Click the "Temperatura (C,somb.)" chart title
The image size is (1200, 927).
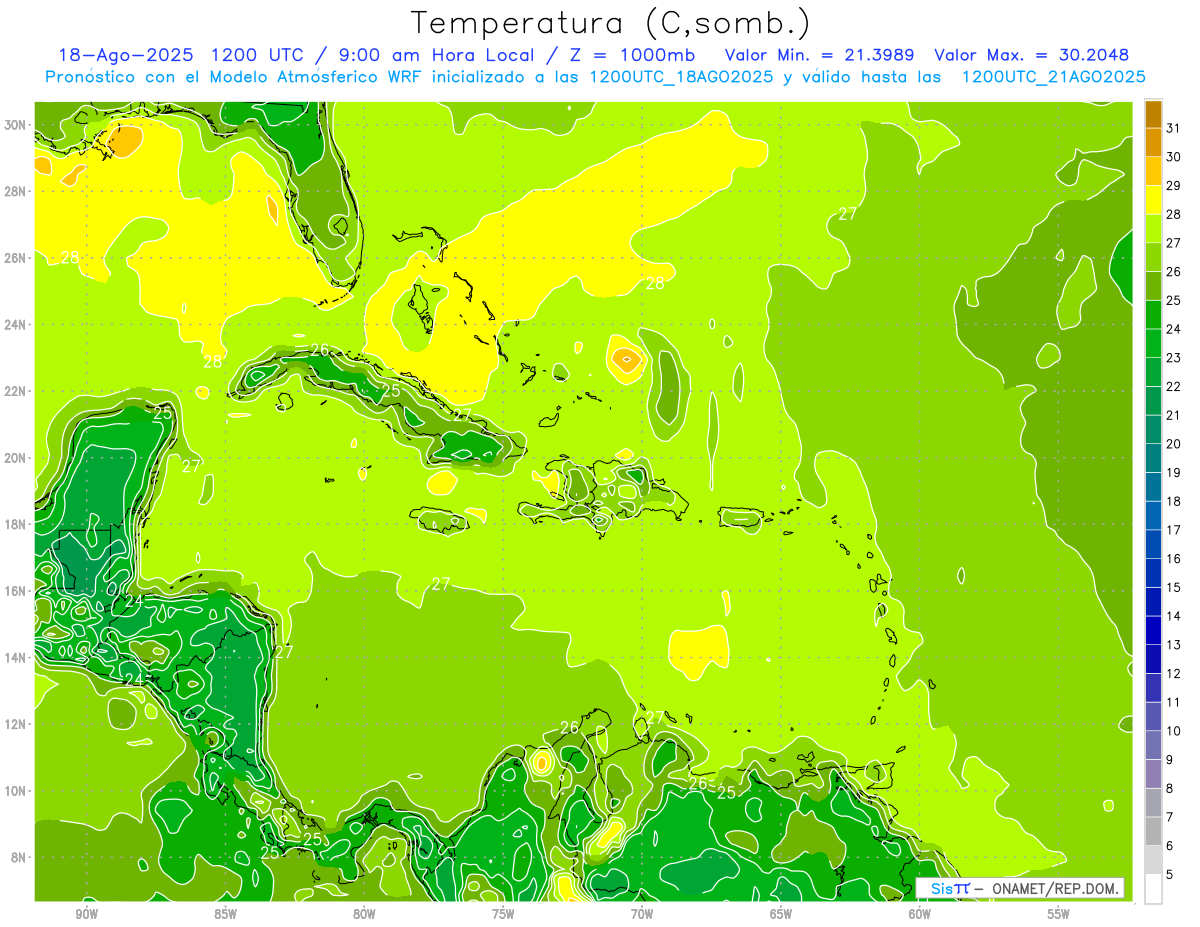point(610,23)
